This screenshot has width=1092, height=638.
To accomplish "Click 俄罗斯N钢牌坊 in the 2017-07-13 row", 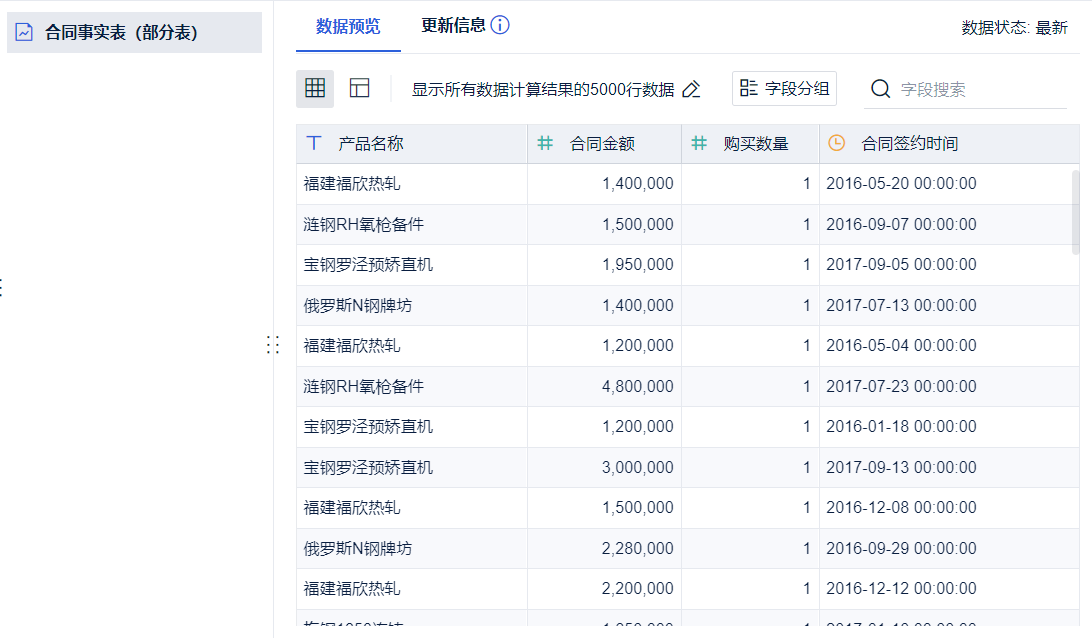I will [x=357, y=306].
